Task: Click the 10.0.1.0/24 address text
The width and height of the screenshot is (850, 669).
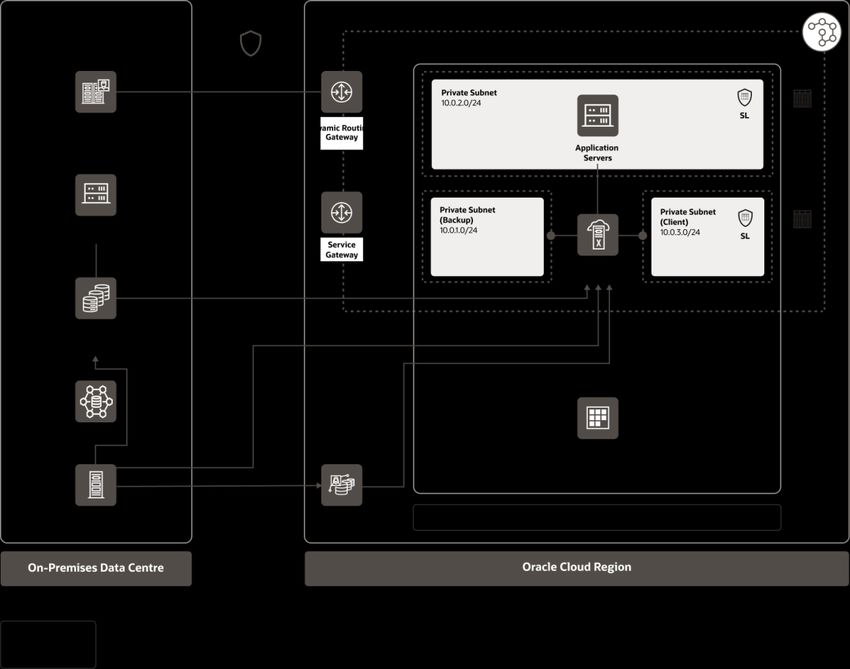Action: (459, 230)
